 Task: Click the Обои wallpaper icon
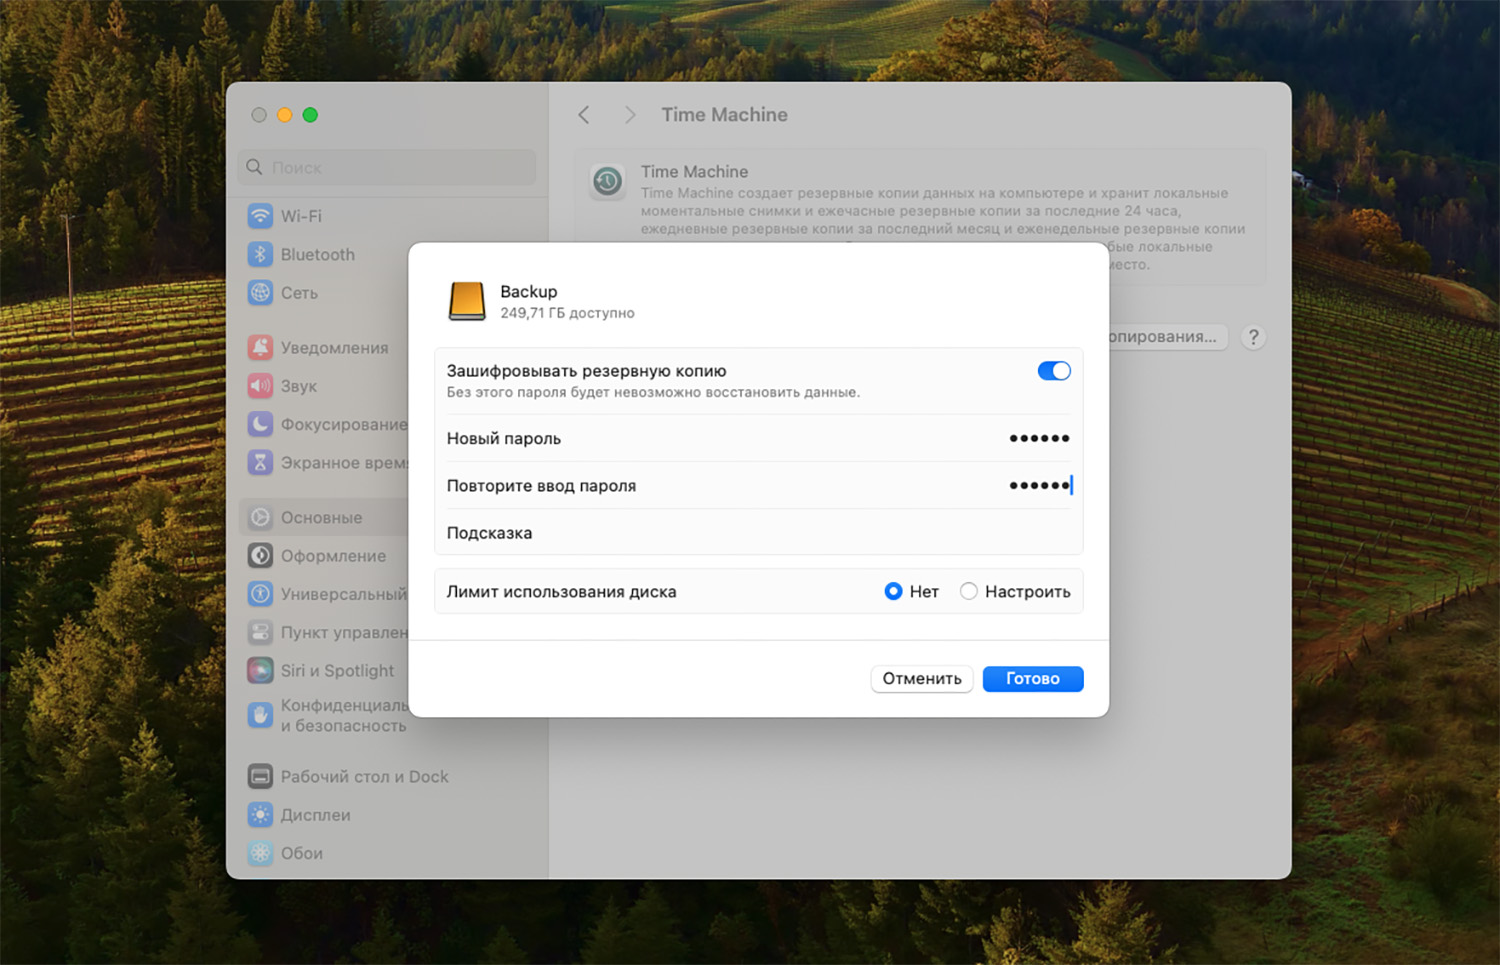260,853
